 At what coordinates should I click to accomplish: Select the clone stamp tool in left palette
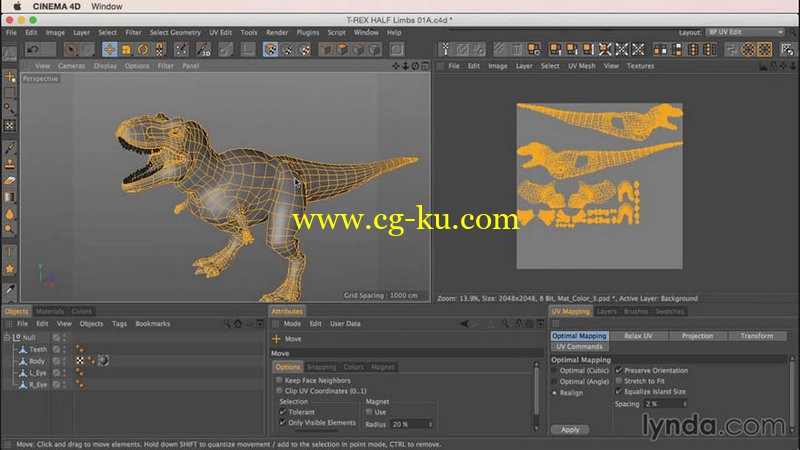(x=10, y=164)
